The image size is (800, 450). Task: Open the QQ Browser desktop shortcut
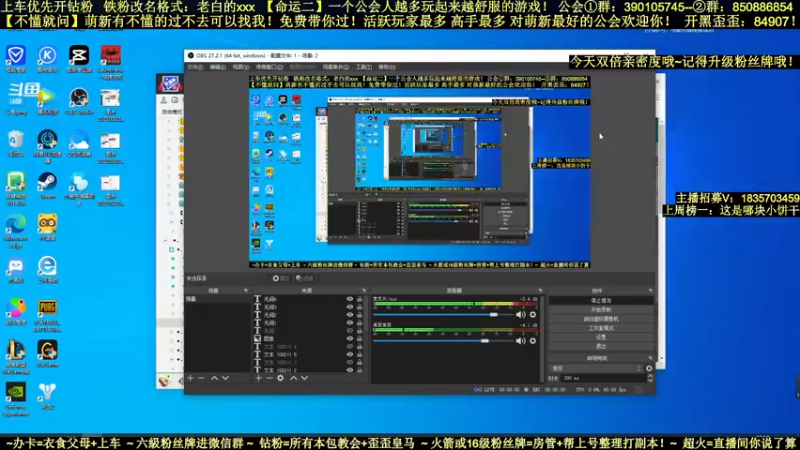79,143
